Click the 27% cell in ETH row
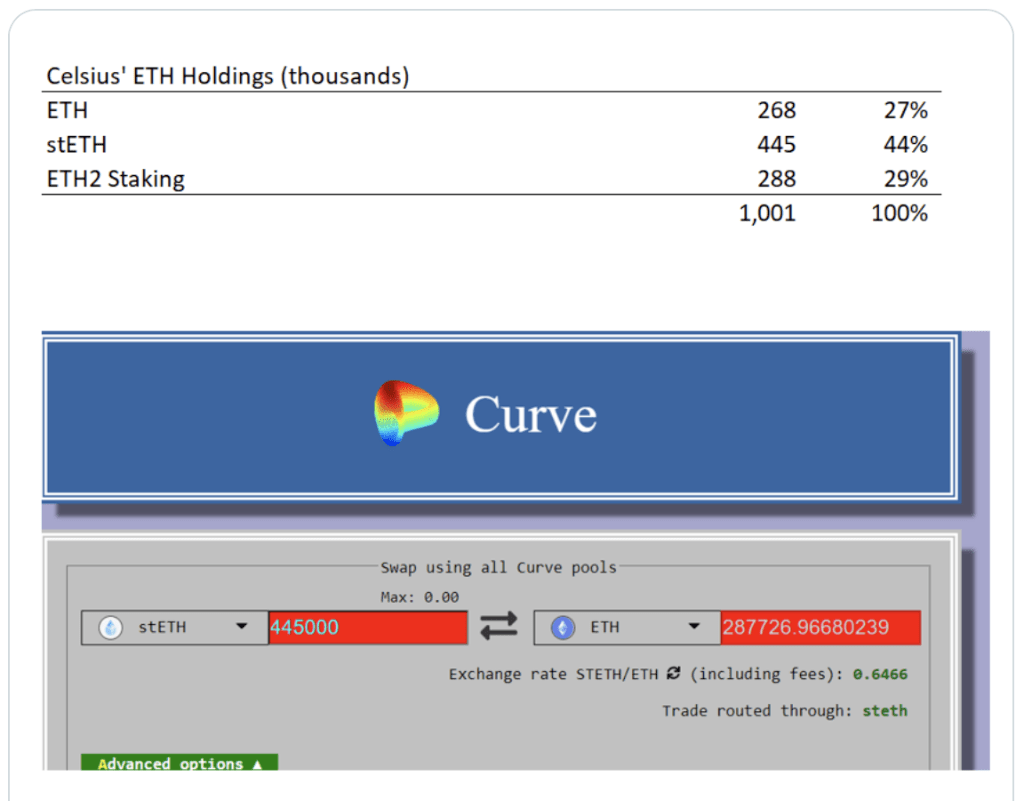Viewport: 1024px width, 801px height. 905,111
